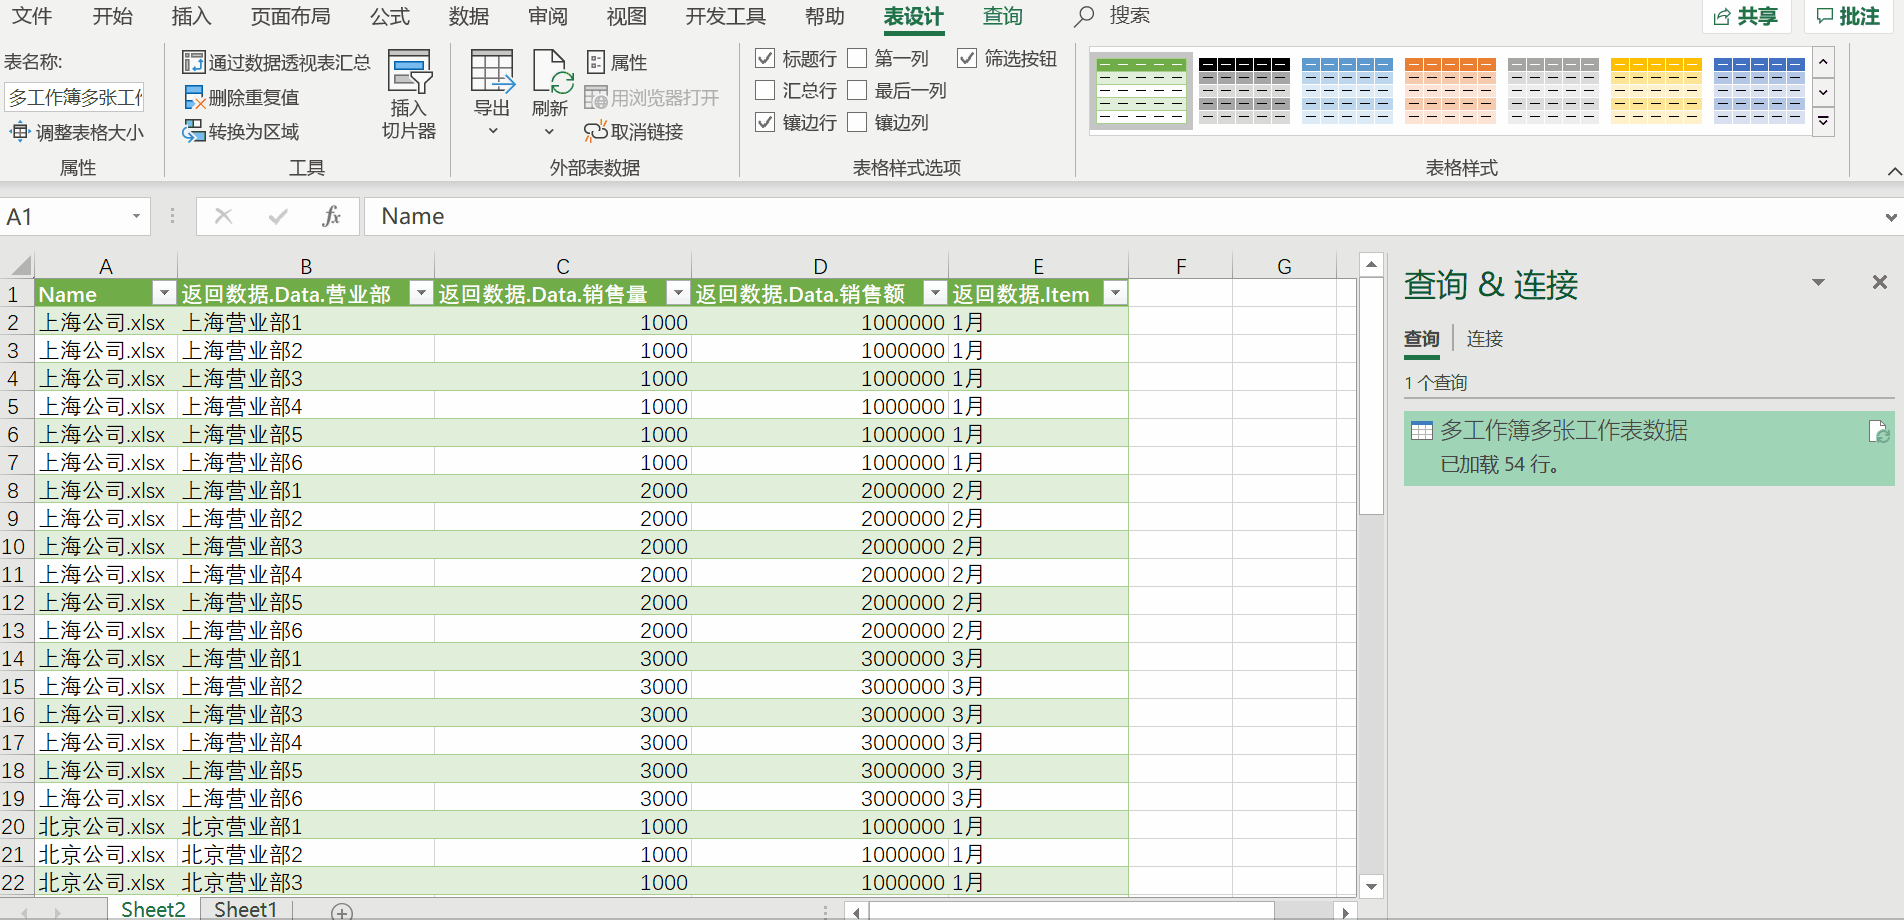Toggle the 汇总行 checkbox
Viewport: 1904px width, 920px height.
click(x=765, y=90)
